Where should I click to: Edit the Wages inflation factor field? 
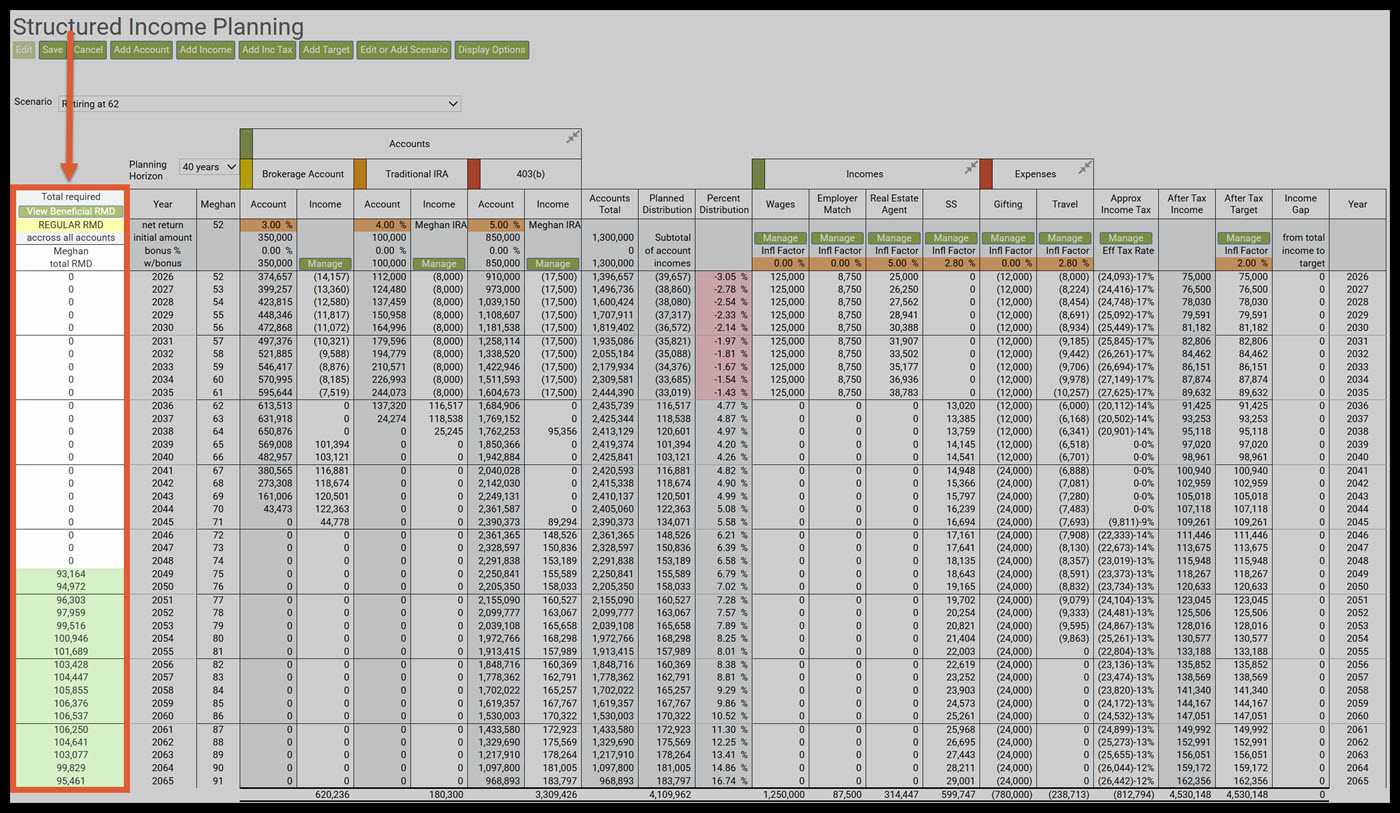point(780,264)
